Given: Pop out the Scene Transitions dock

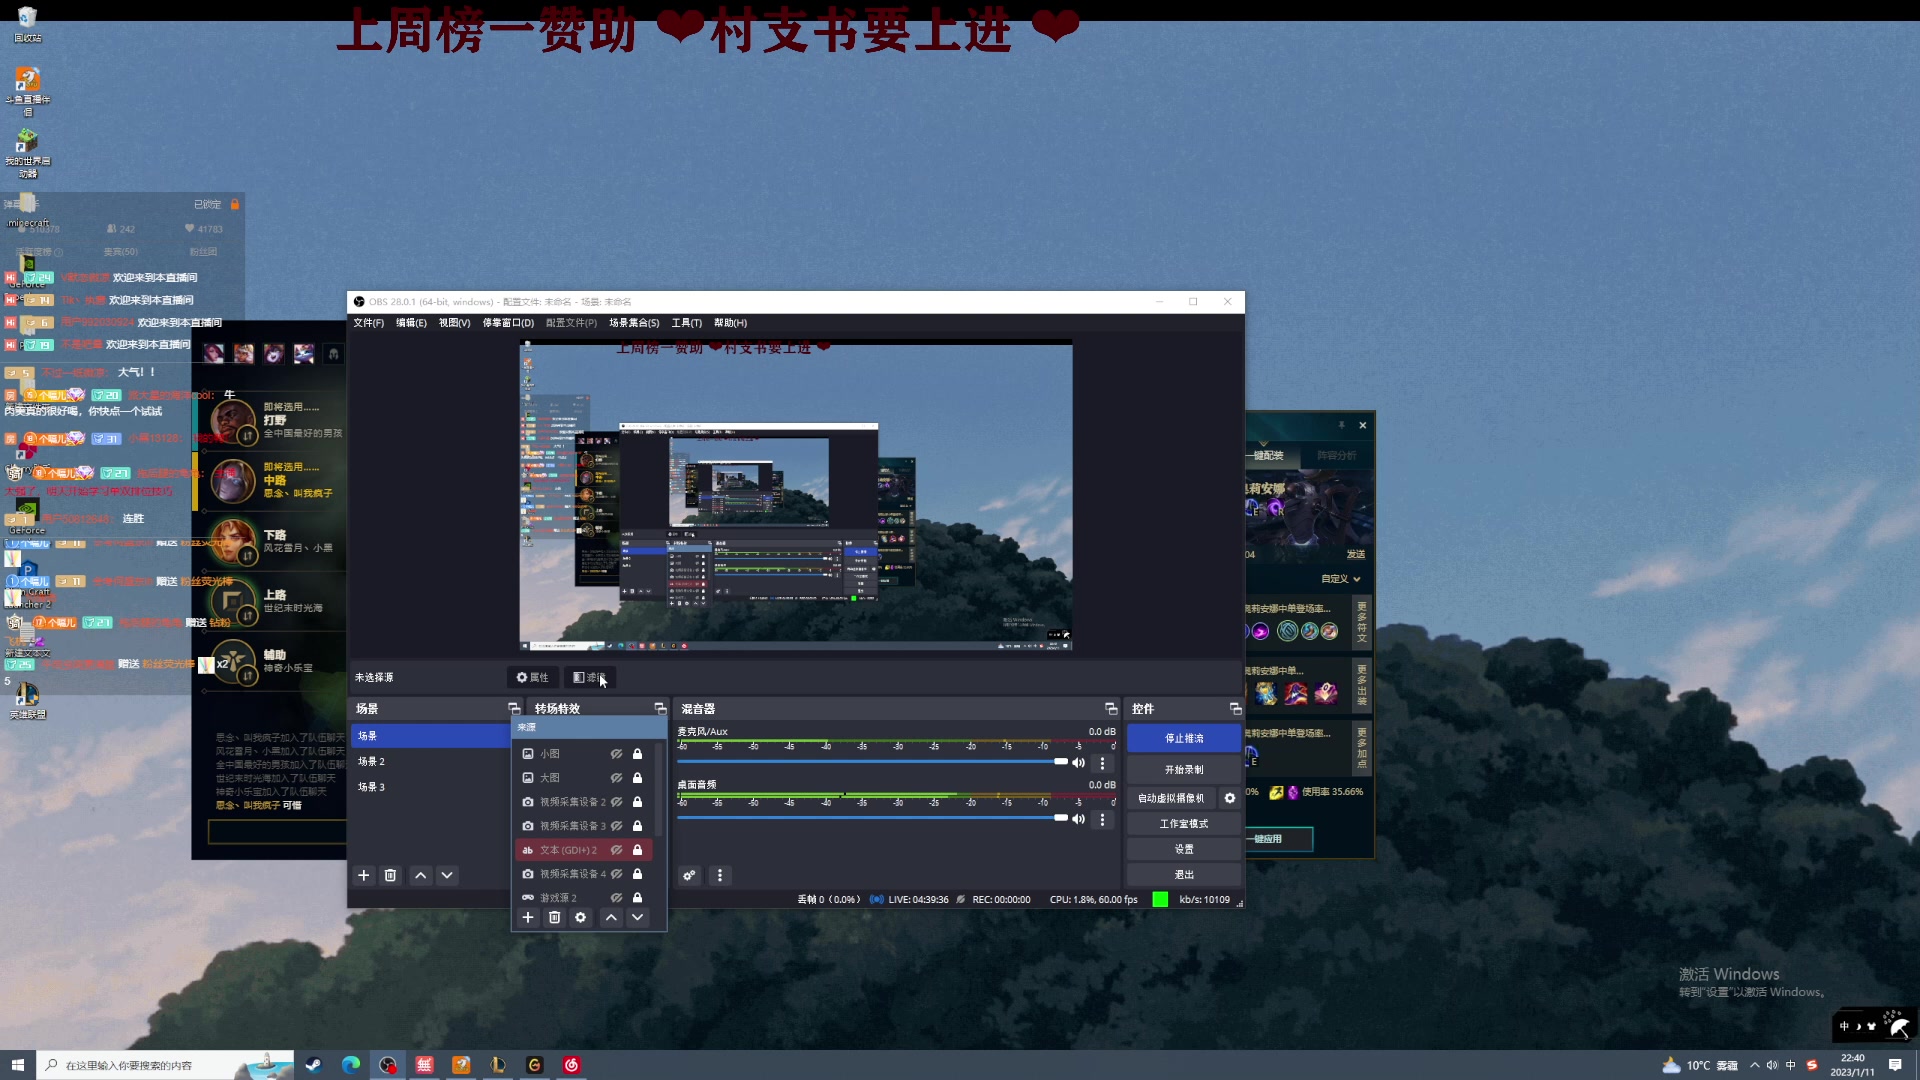Looking at the screenshot, I should tap(660, 708).
